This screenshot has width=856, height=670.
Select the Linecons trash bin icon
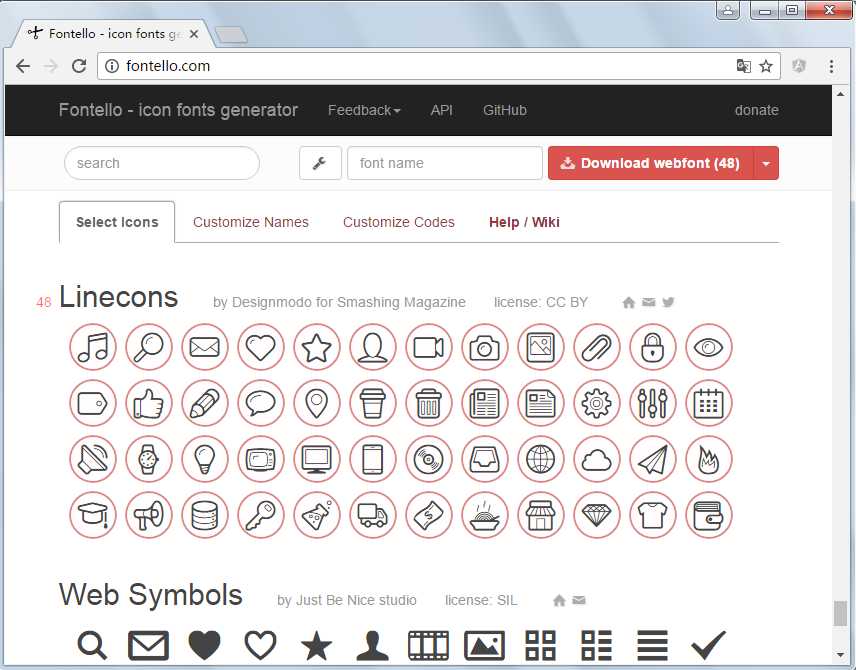(429, 404)
